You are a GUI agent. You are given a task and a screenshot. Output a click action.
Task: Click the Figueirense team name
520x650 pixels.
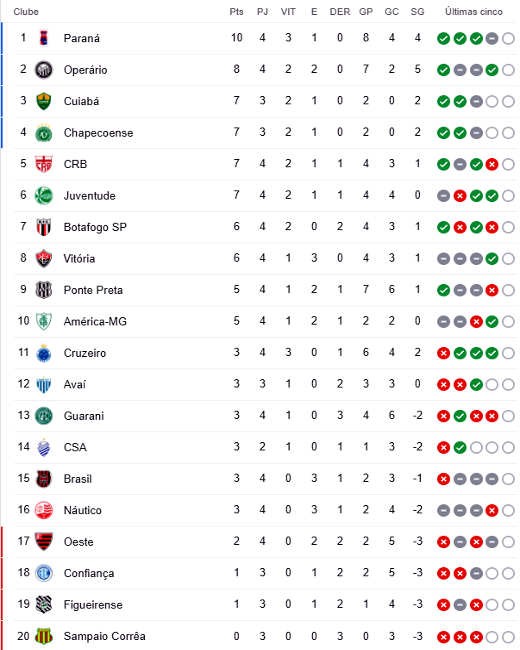tap(93, 605)
